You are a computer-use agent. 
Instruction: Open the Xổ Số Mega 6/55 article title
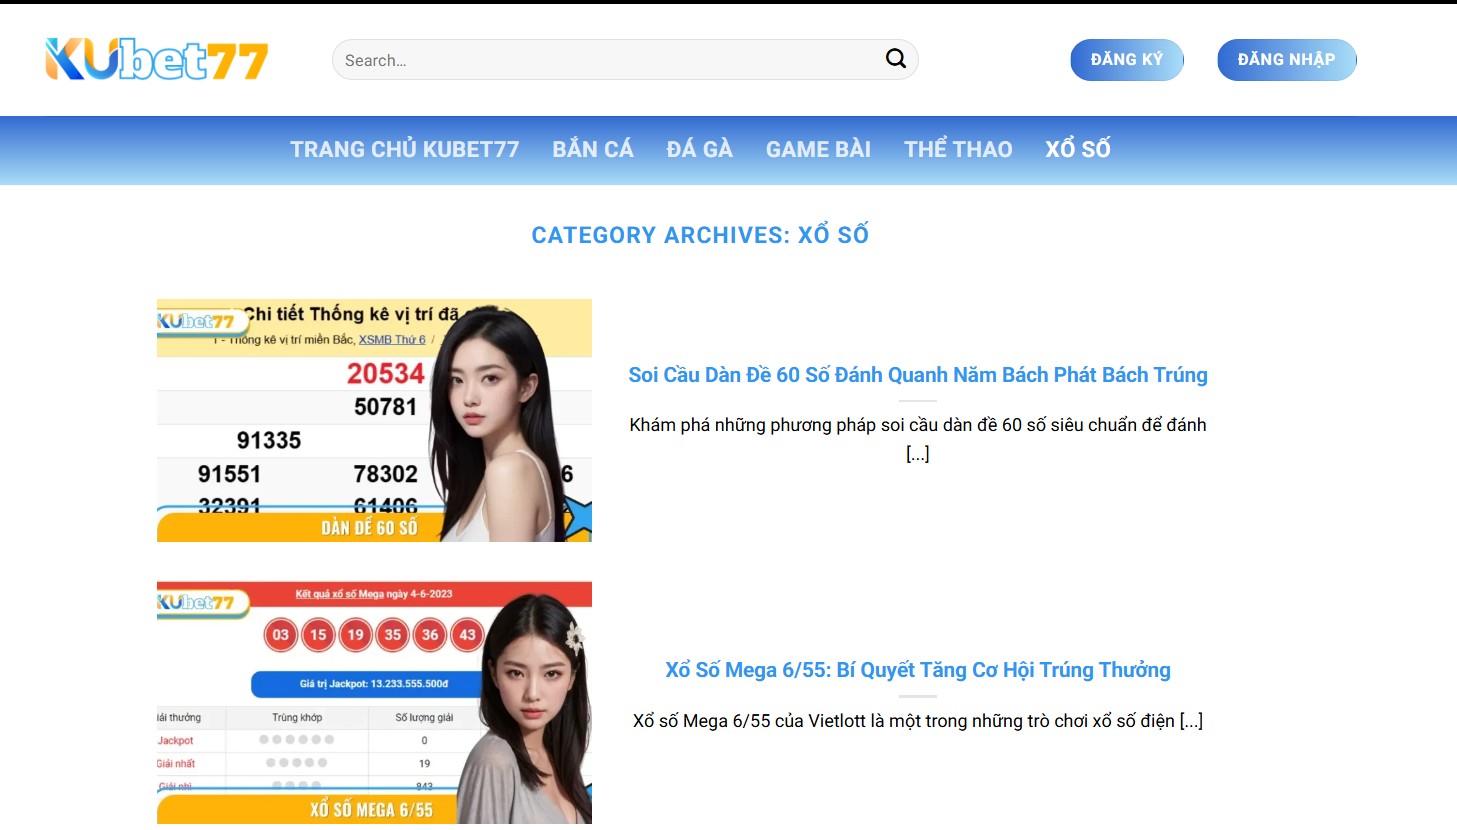coord(917,670)
